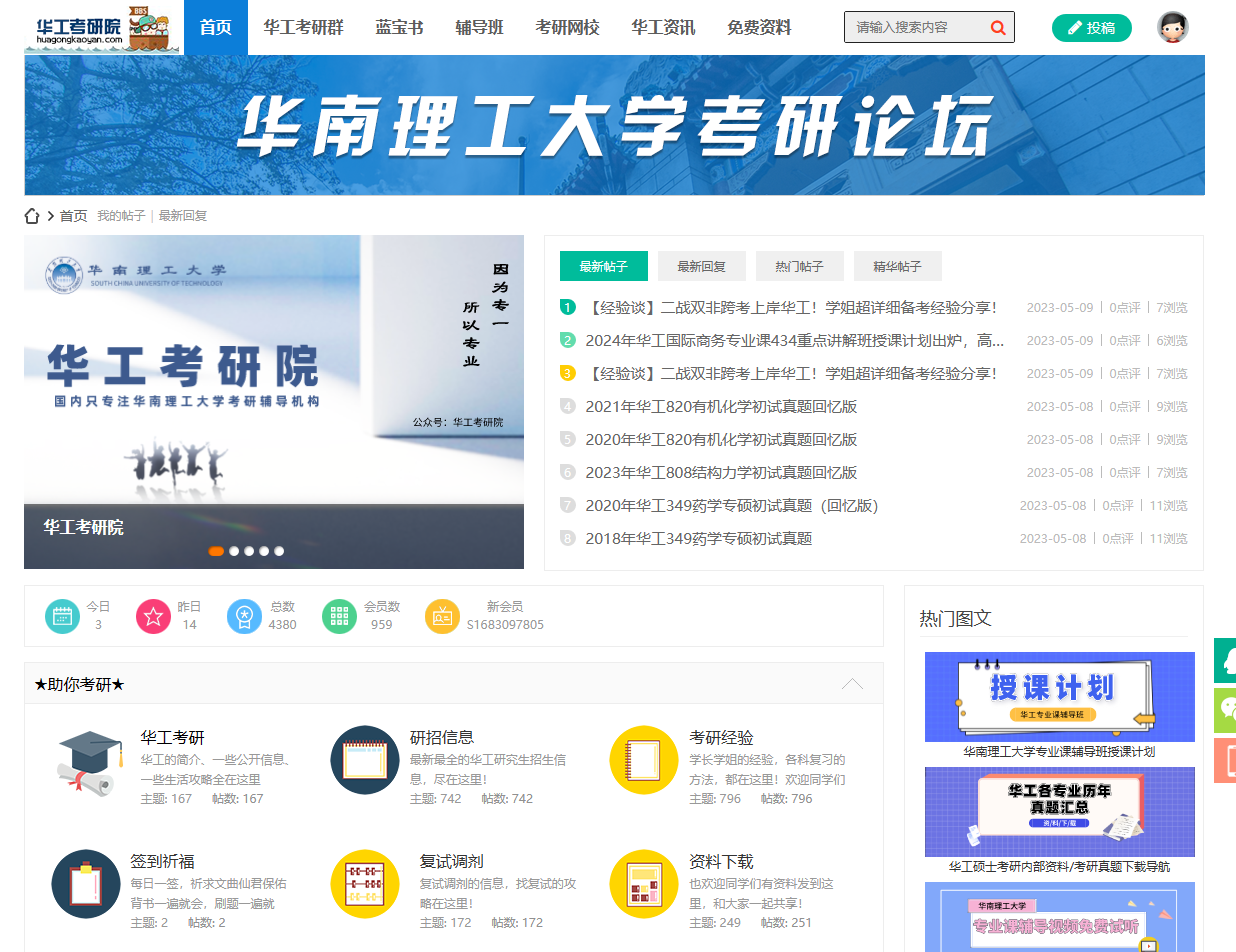Select the second carousel dot
Screen dimensions: 1236x952
coord(234,551)
